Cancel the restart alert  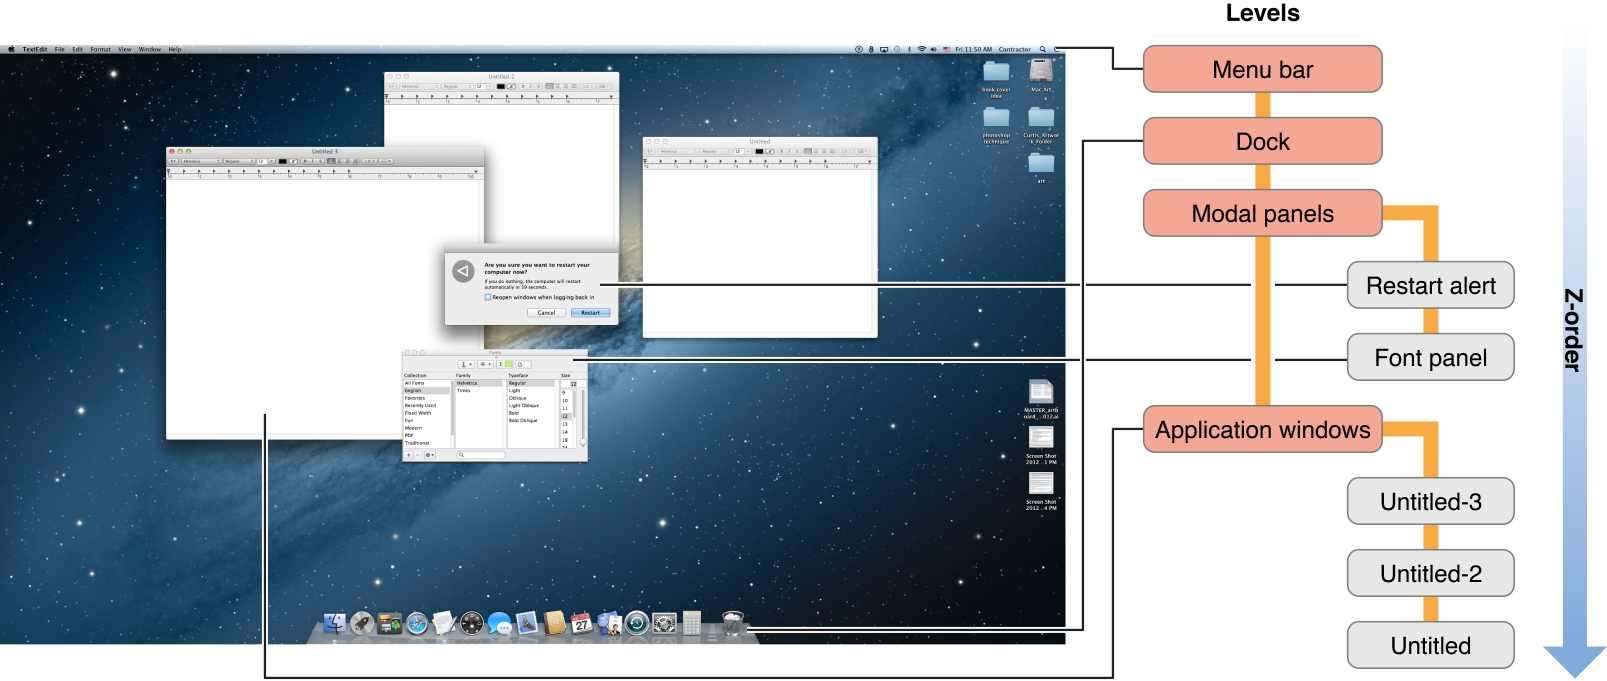pos(546,313)
